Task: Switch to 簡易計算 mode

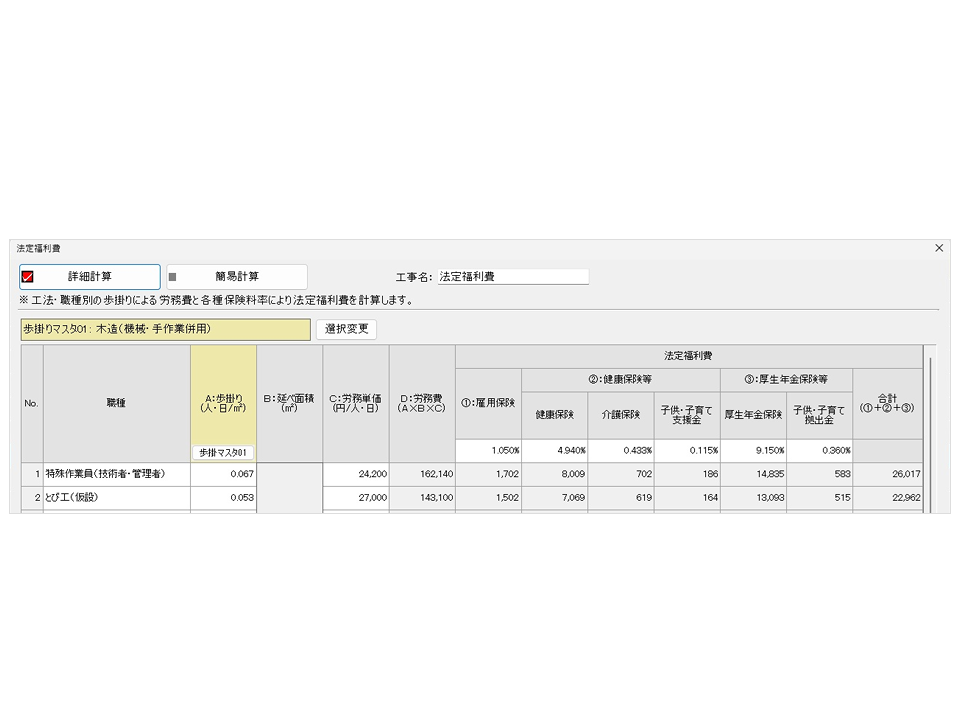Action: tap(237, 277)
